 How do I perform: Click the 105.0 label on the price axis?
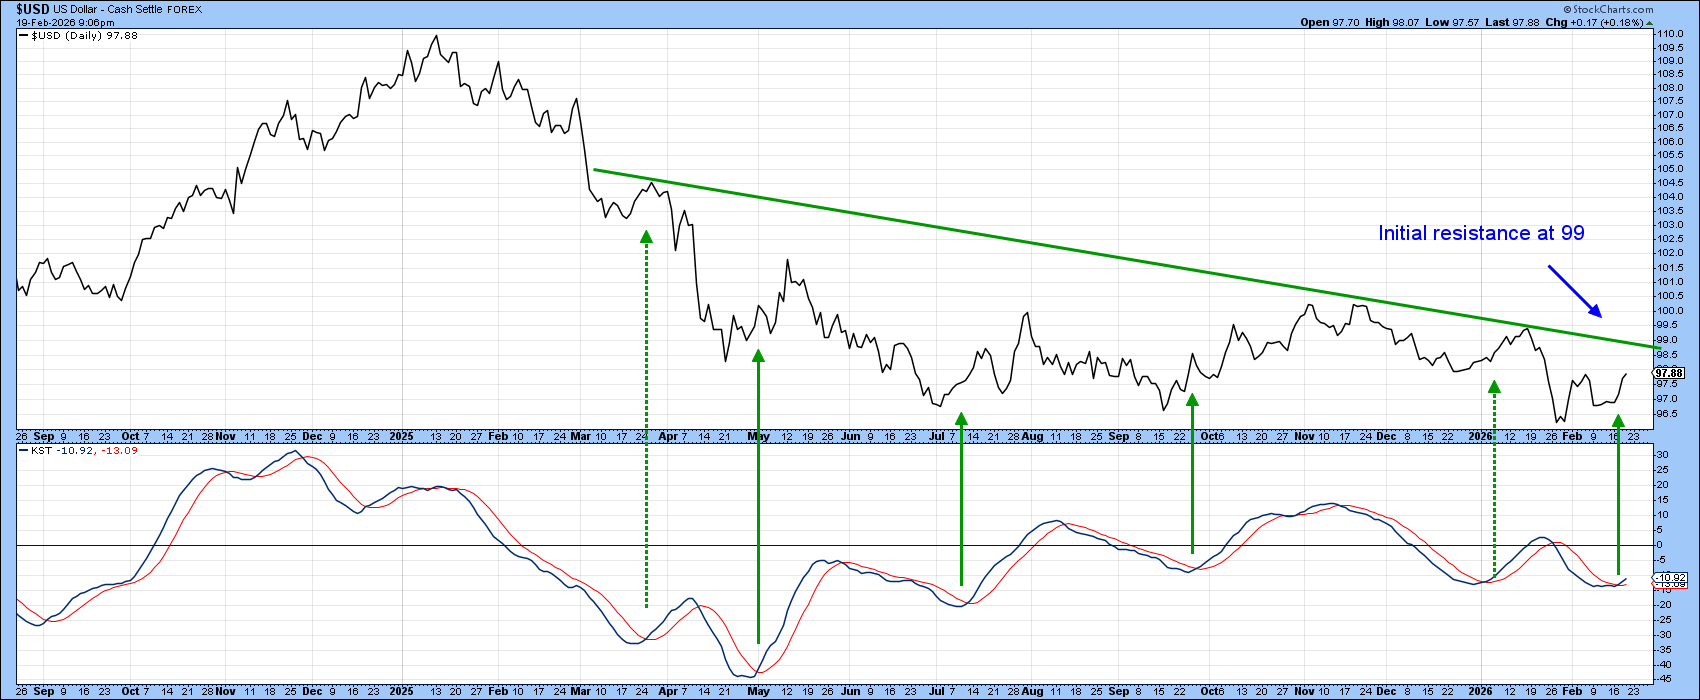[x=1669, y=168]
